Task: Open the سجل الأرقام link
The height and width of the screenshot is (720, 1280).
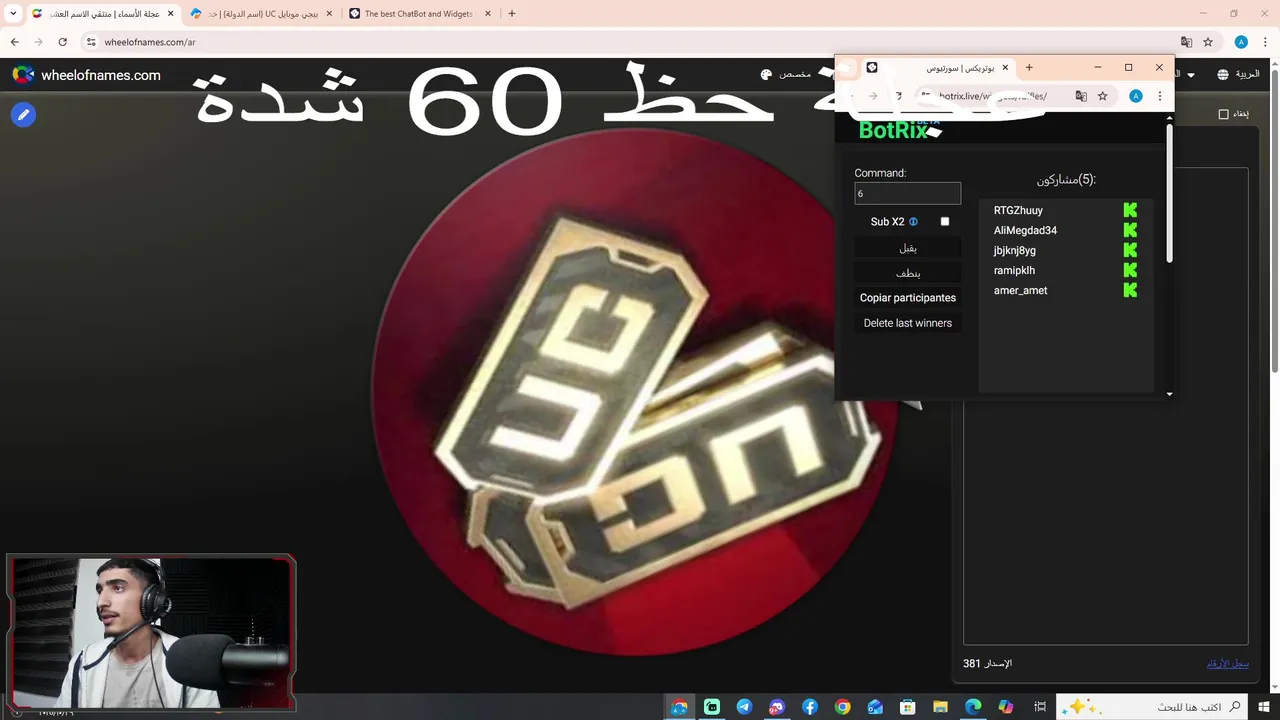Action: click(1227, 664)
